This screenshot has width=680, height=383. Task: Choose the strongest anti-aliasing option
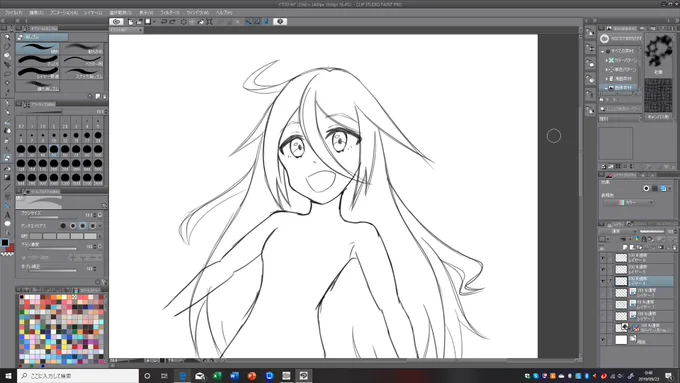pos(93,226)
